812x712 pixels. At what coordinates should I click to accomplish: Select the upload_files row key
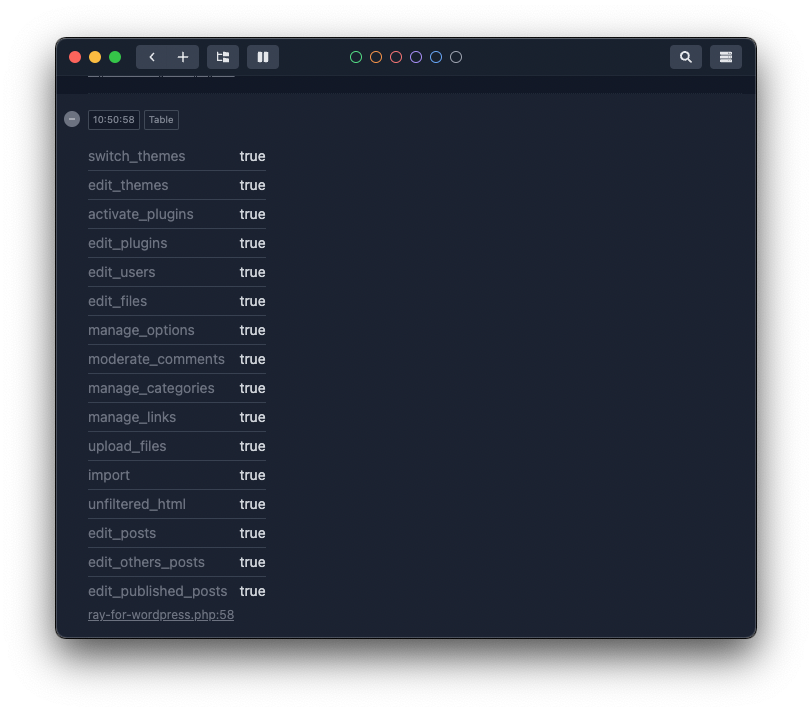[127, 446]
